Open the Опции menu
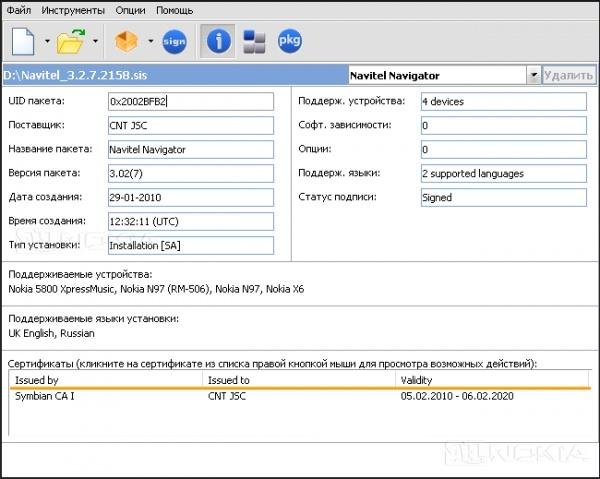Viewport: 600px width, 479px height. tap(130, 10)
